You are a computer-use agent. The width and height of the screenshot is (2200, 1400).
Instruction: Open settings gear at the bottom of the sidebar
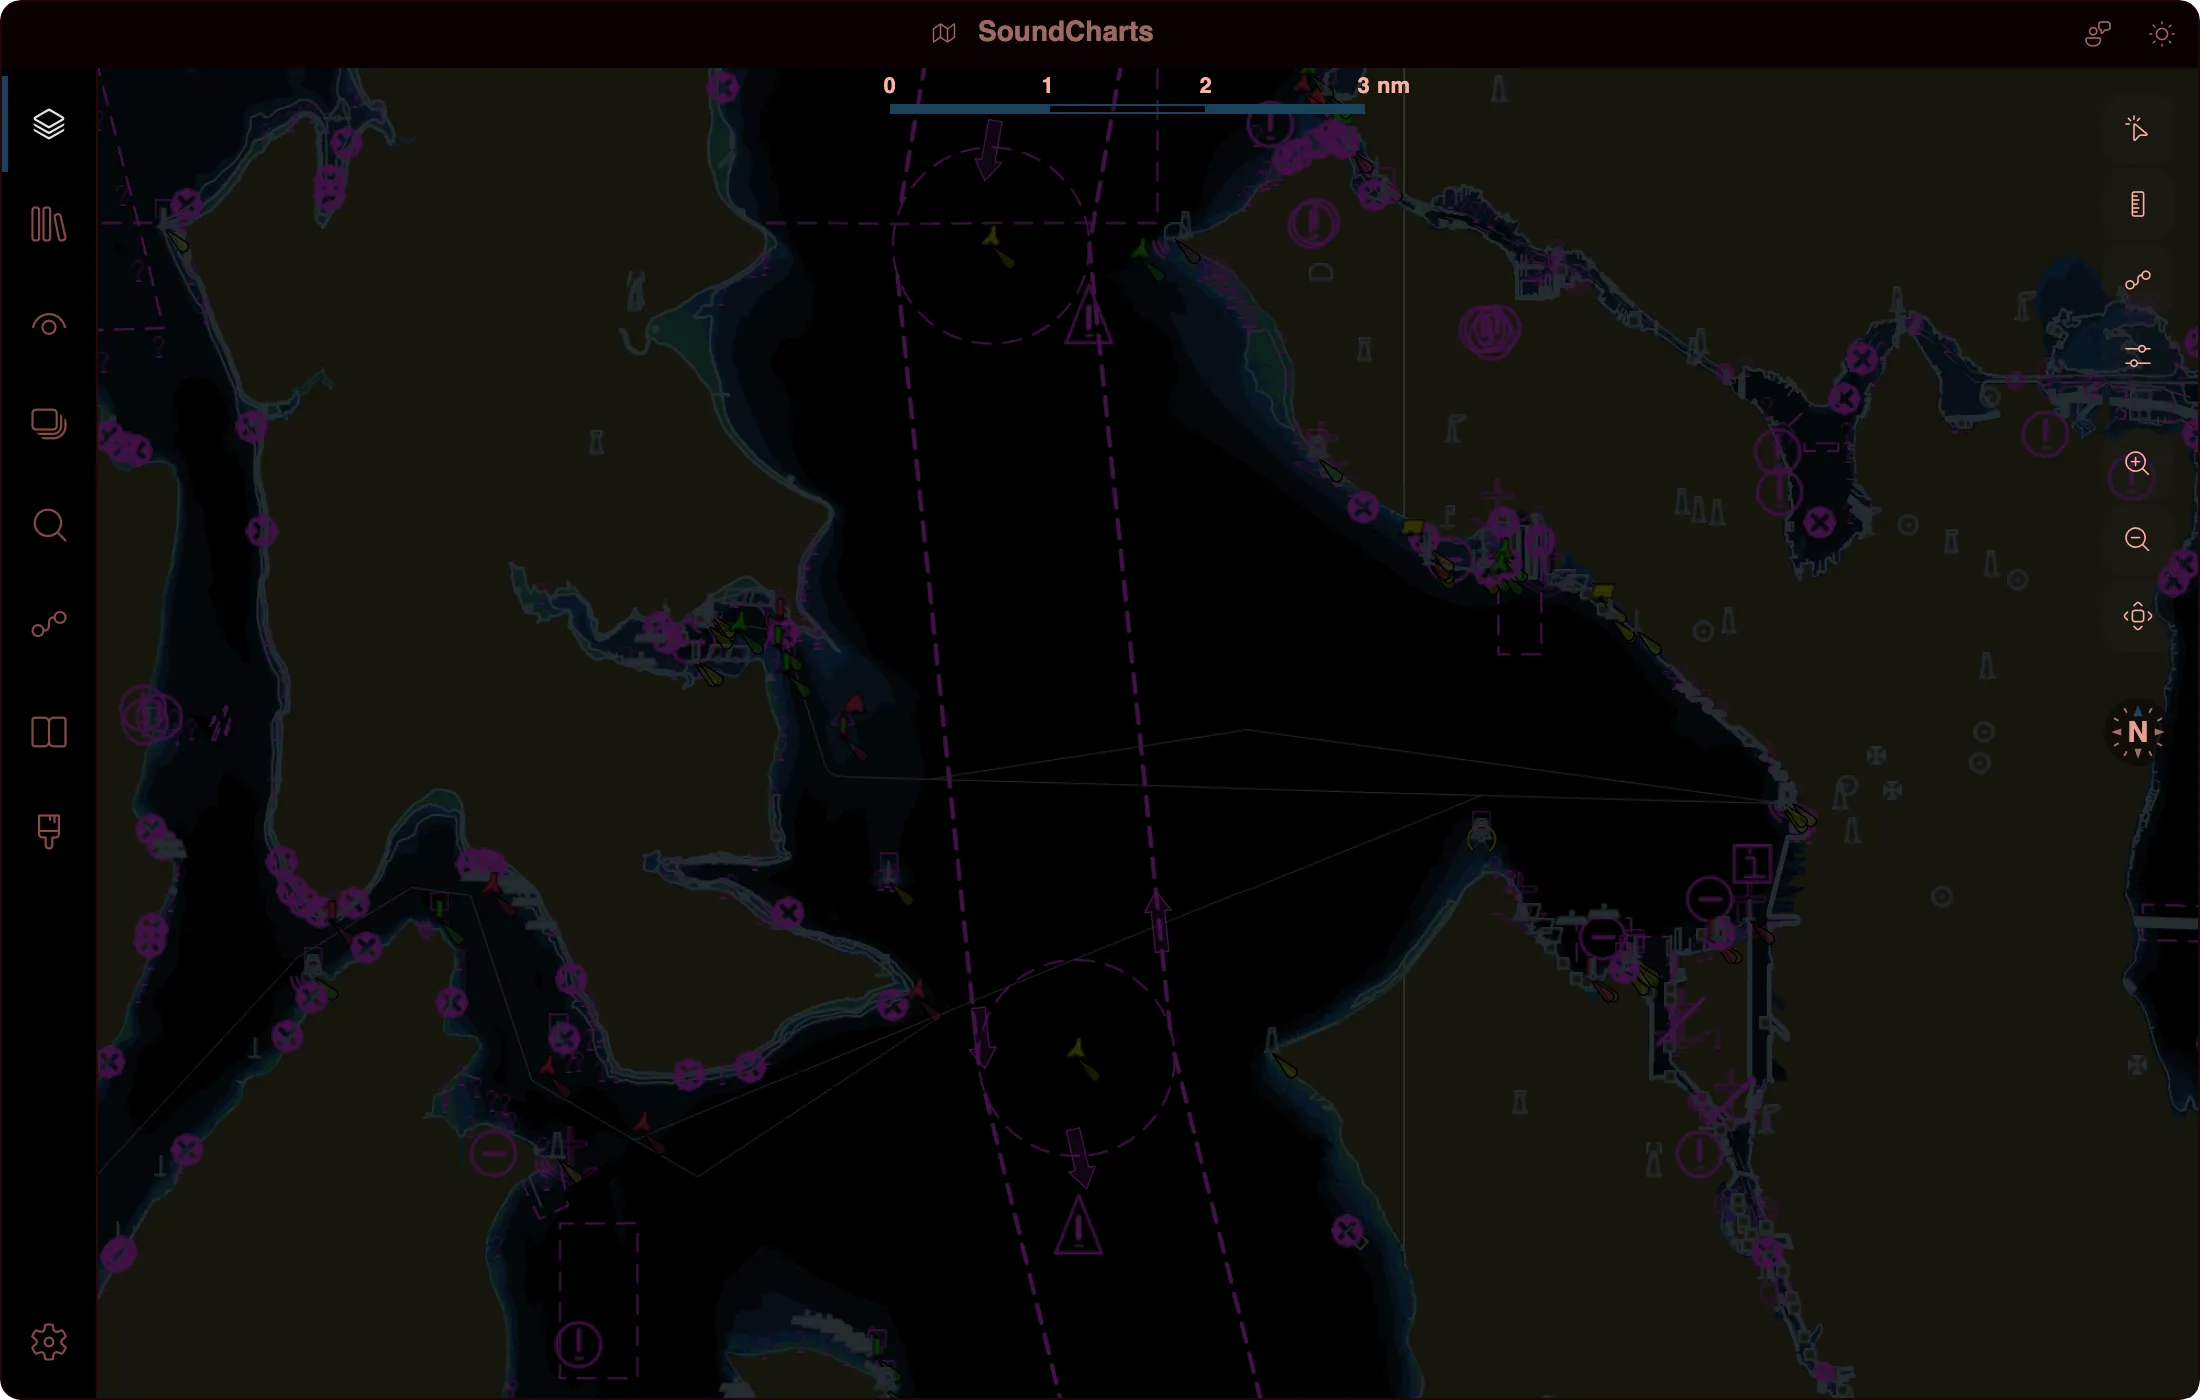48,1342
